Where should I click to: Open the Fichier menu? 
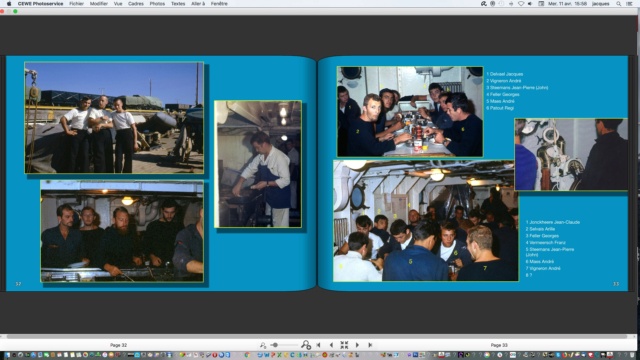(x=76, y=4)
